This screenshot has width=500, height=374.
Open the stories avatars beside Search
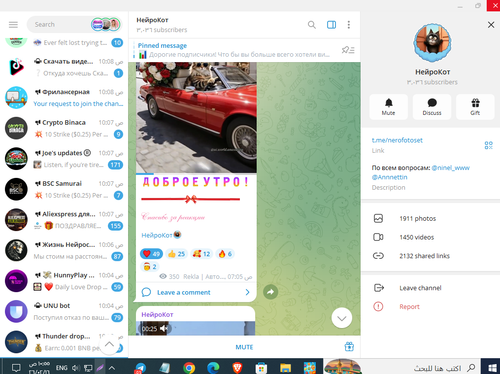[x=105, y=25]
